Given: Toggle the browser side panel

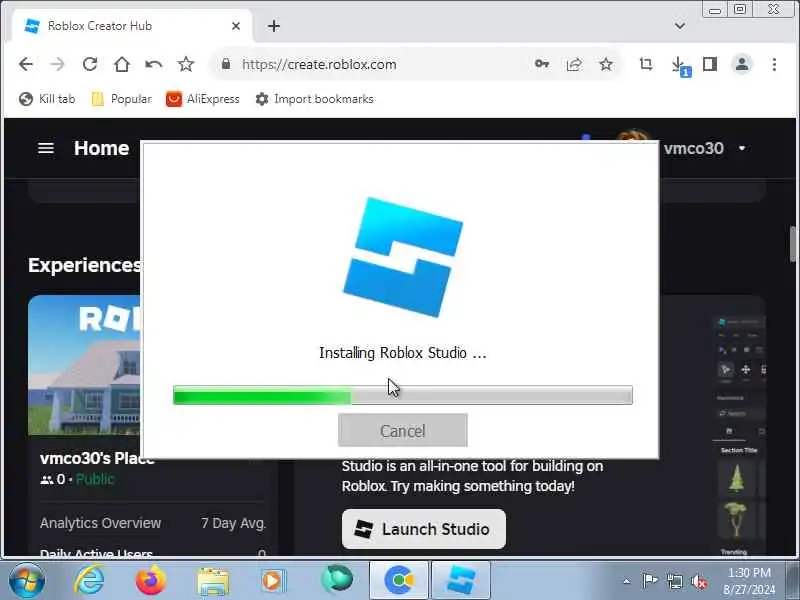Looking at the screenshot, I should tap(710, 64).
